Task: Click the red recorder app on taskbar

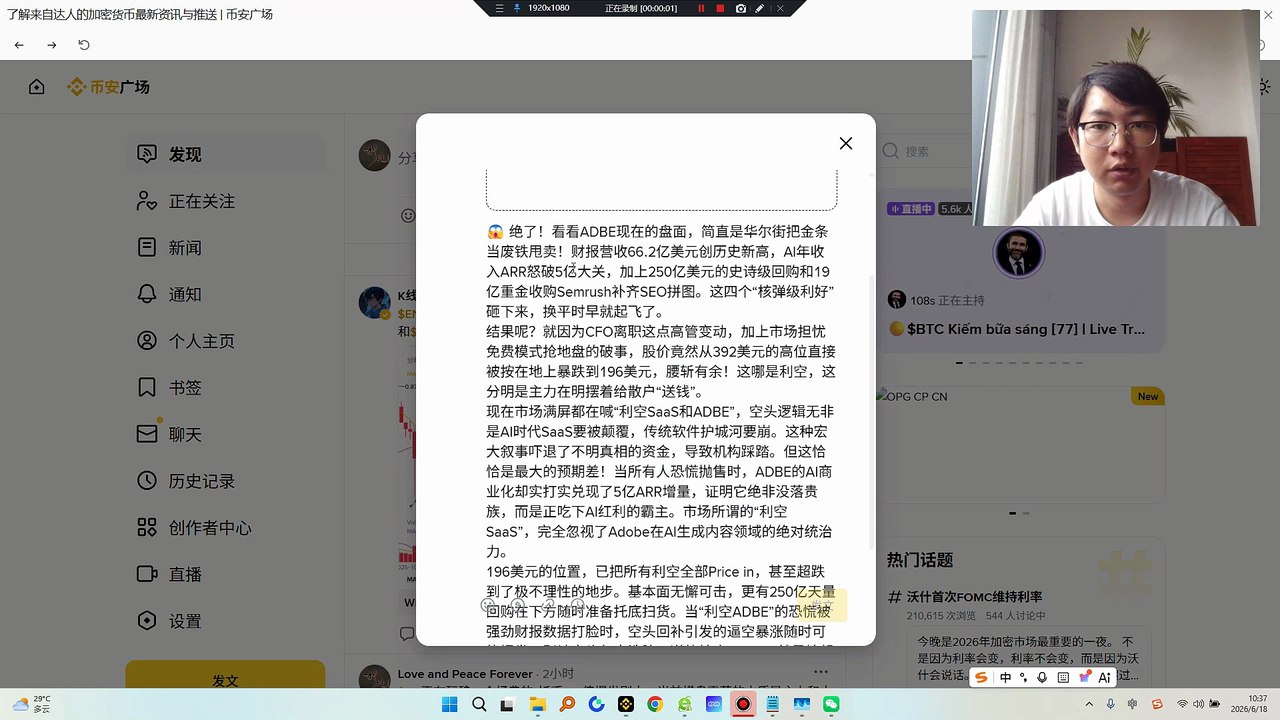Action: point(743,704)
